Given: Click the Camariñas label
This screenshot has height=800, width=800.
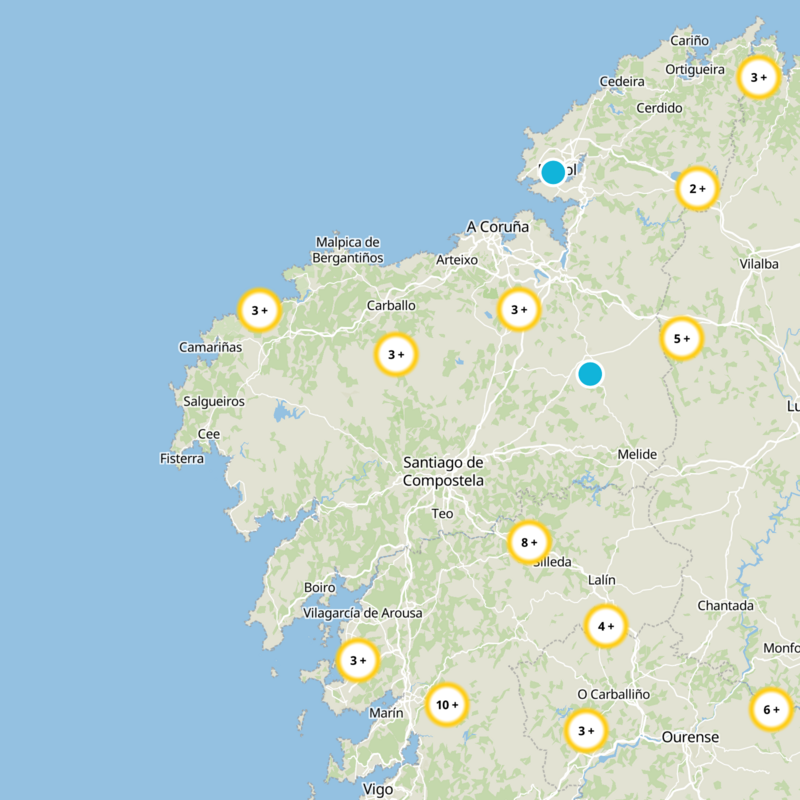Looking at the screenshot, I should tap(210, 347).
